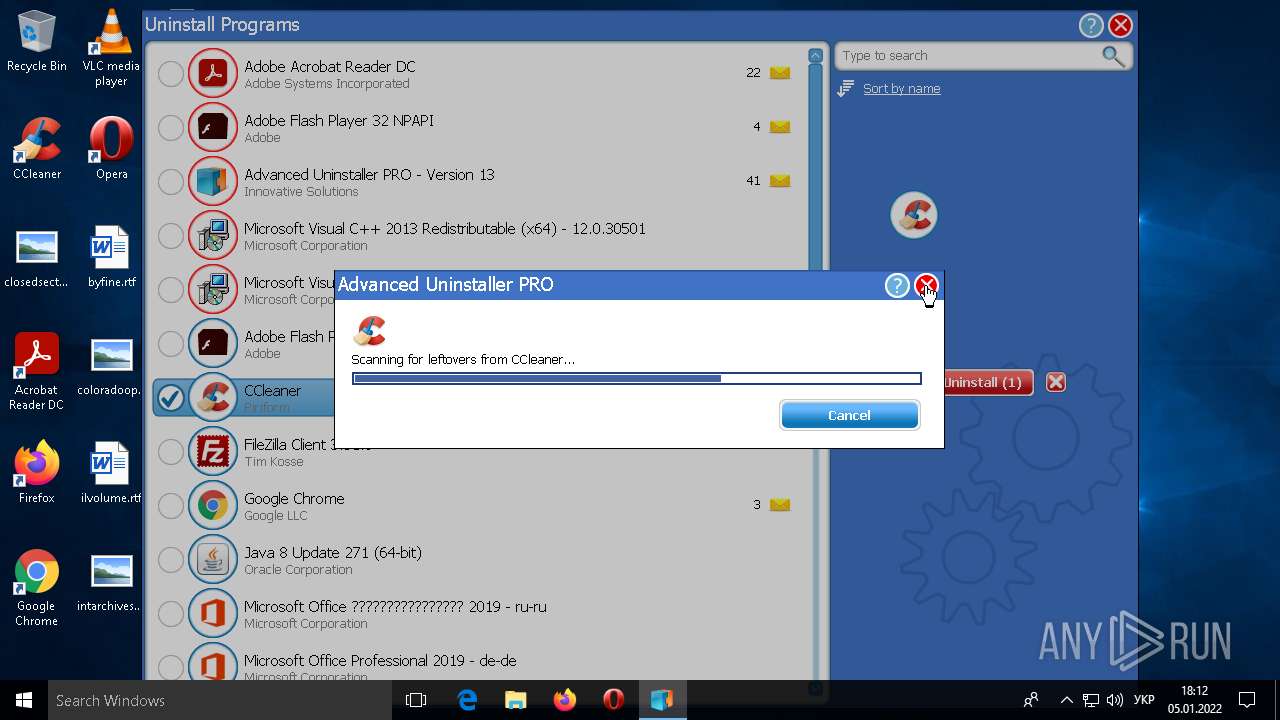Open Action Center notifications
This screenshot has width=1280, height=720.
pyautogui.click(x=1247, y=700)
